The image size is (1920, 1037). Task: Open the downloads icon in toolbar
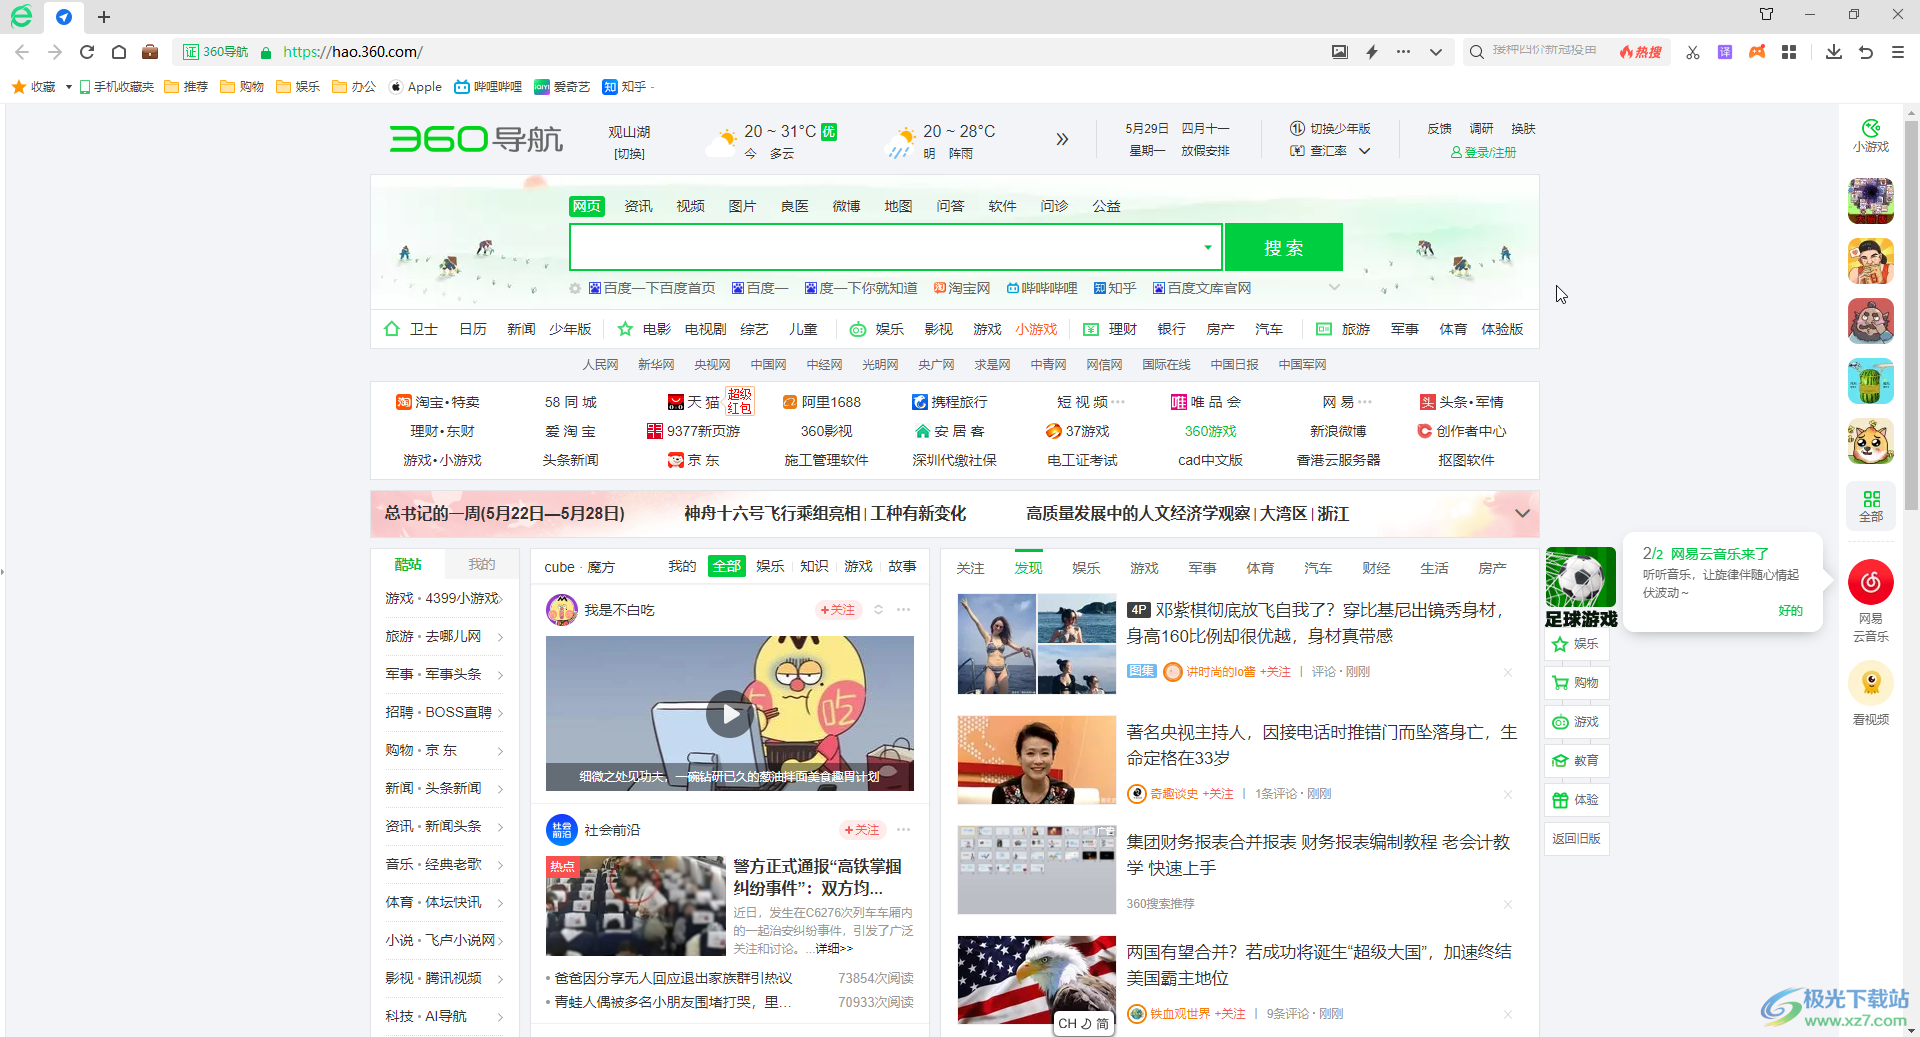click(1834, 52)
